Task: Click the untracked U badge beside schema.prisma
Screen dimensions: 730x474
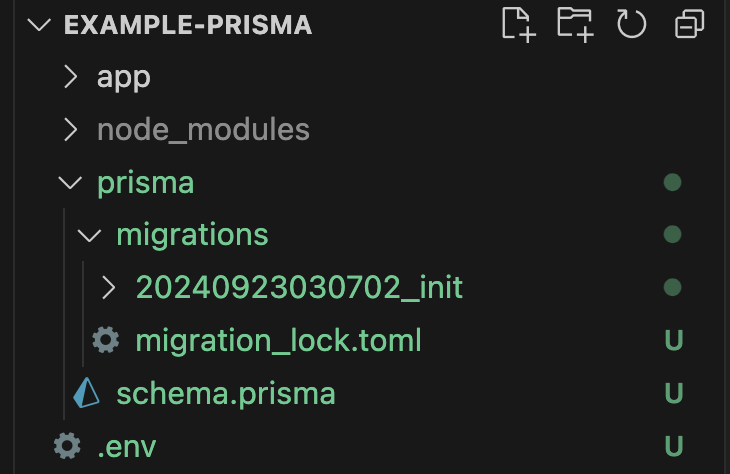Action: [673, 394]
